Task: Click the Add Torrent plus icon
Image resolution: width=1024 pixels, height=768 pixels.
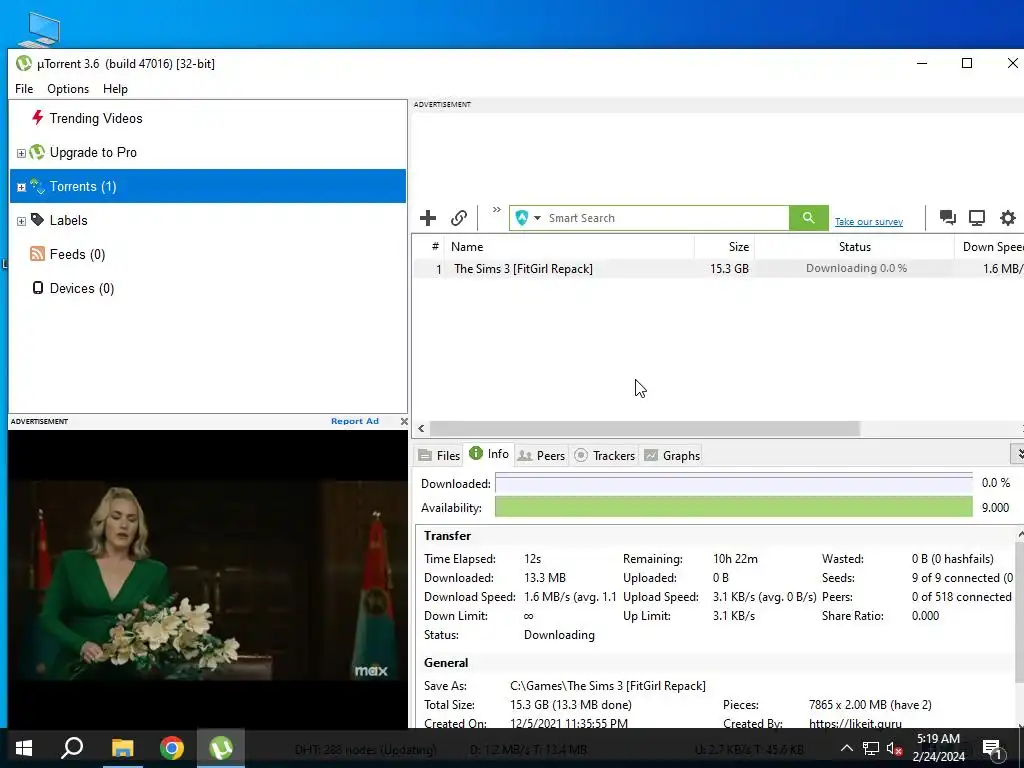Action: (428, 218)
